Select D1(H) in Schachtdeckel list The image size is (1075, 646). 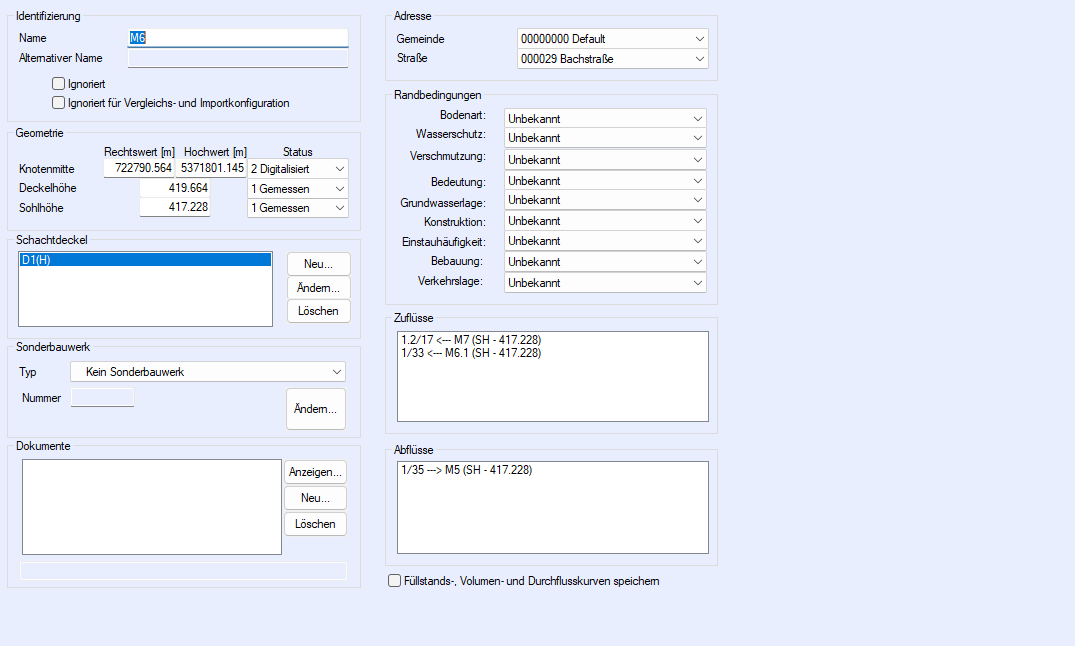(x=145, y=260)
